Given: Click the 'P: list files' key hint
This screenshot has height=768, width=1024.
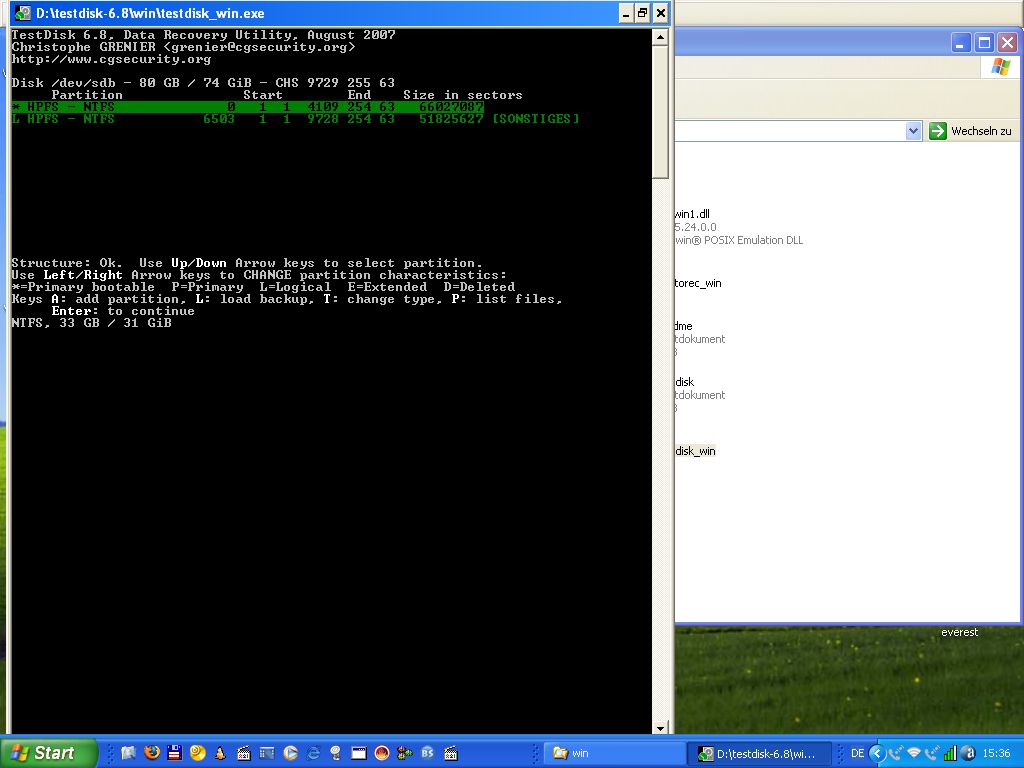Looking at the screenshot, I should 507,299.
